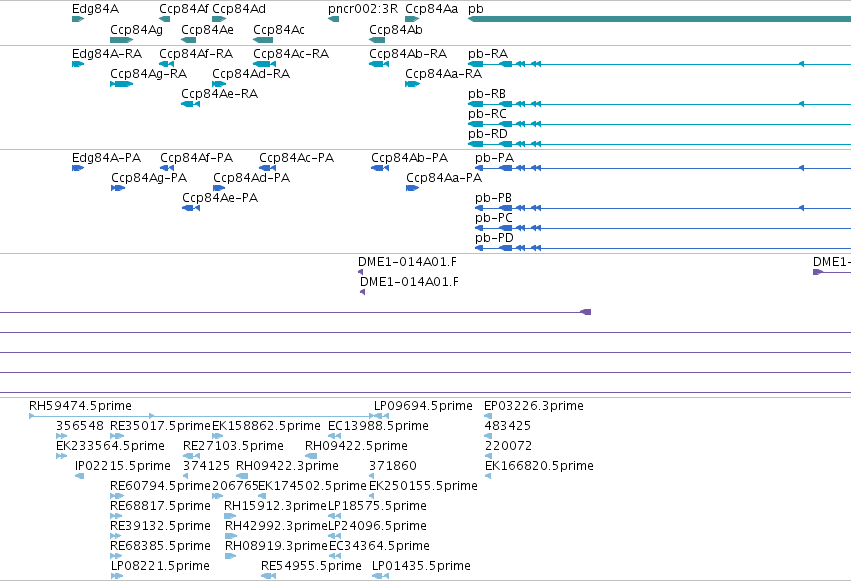Image resolution: width=851 pixels, height=581 pixels.
Task: Click the Ccp84Ab gene label
Action: click(x=396, y=30)
